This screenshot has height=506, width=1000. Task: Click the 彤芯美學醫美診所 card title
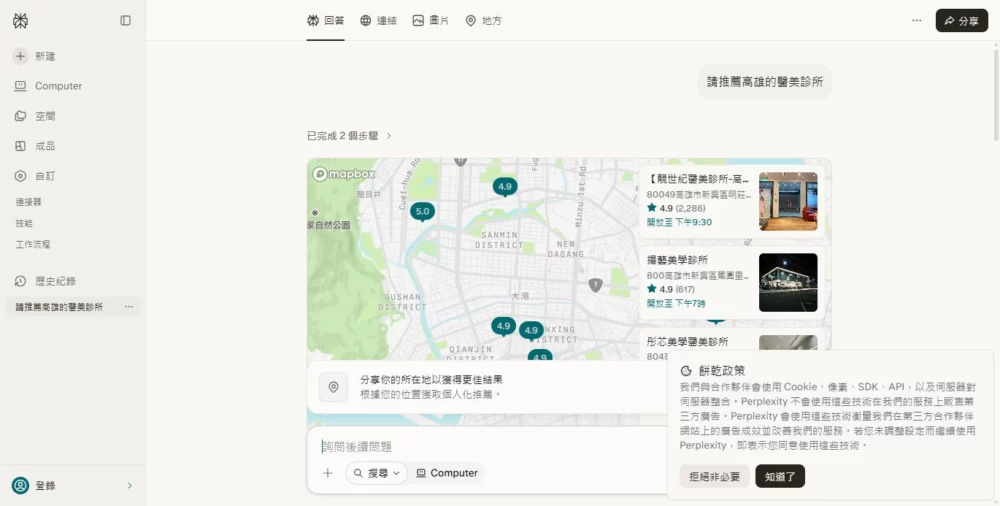(x=688, y=341)
